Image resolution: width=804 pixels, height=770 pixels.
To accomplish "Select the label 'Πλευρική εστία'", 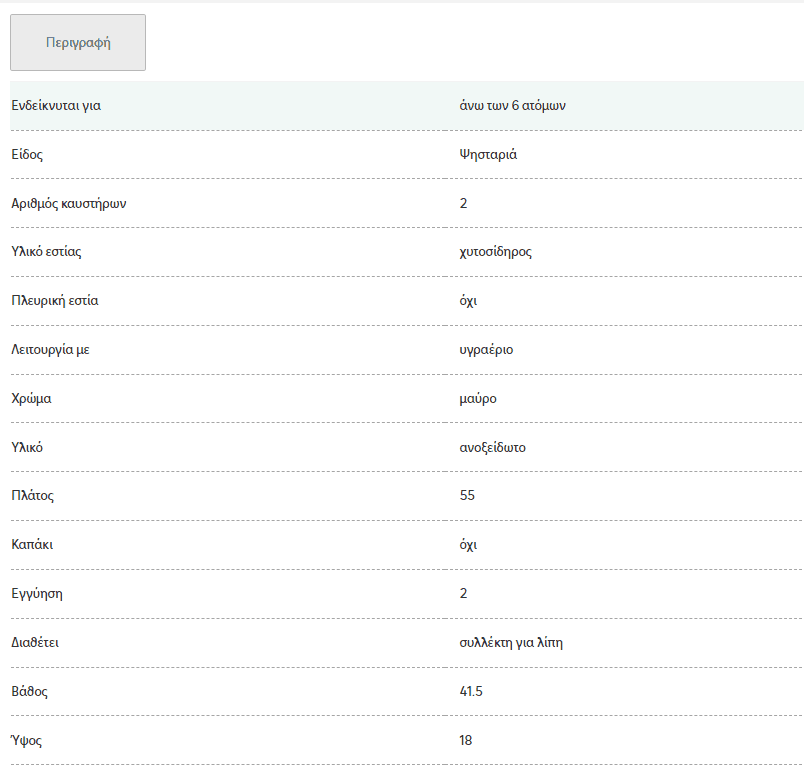I will 55,300.
